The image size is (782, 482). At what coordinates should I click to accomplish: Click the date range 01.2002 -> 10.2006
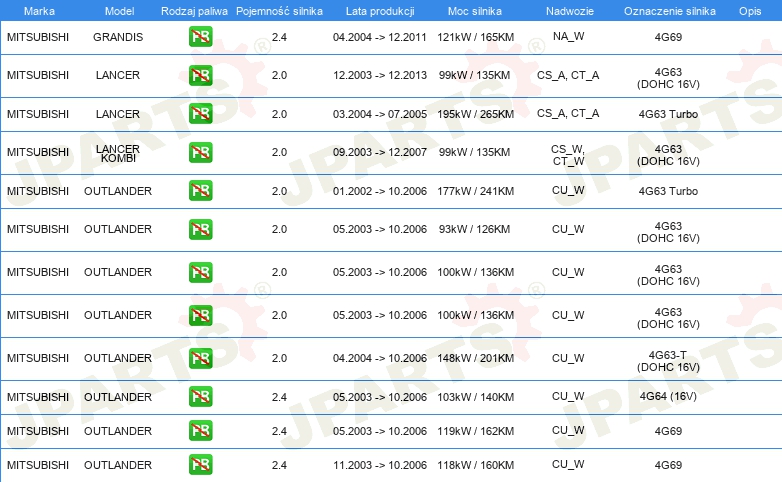pyautogui.click(x=380, y=191)
